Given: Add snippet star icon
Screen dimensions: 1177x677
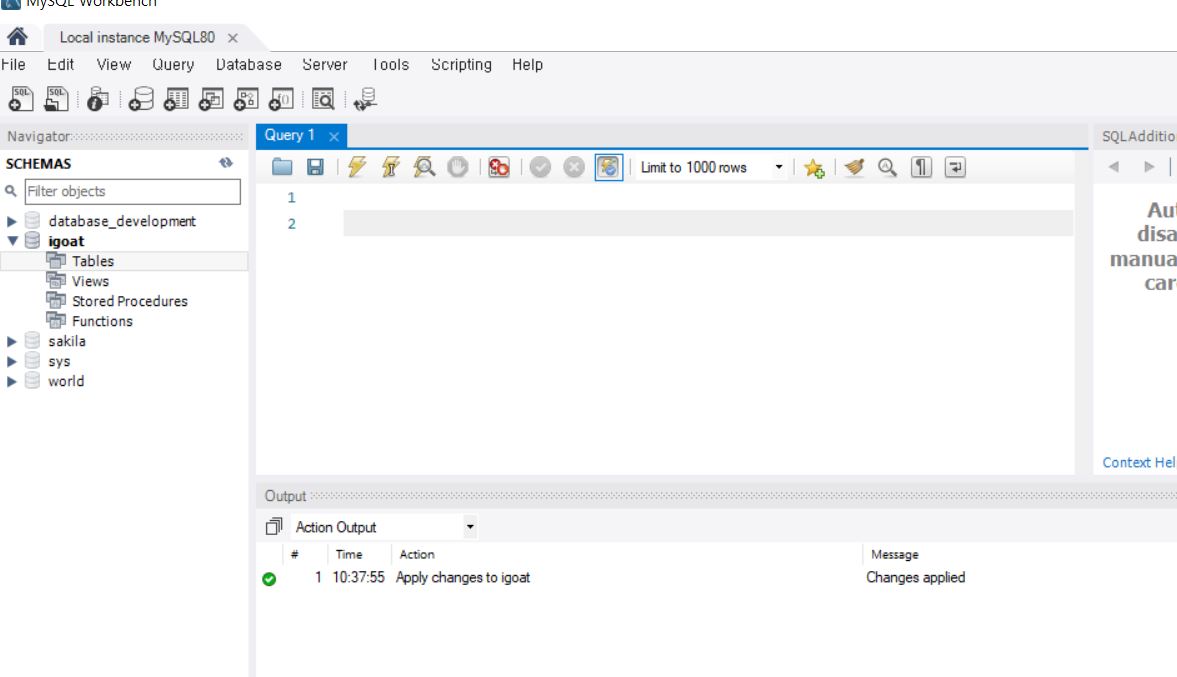Looking at the screenshot, I should pos(814,167).
